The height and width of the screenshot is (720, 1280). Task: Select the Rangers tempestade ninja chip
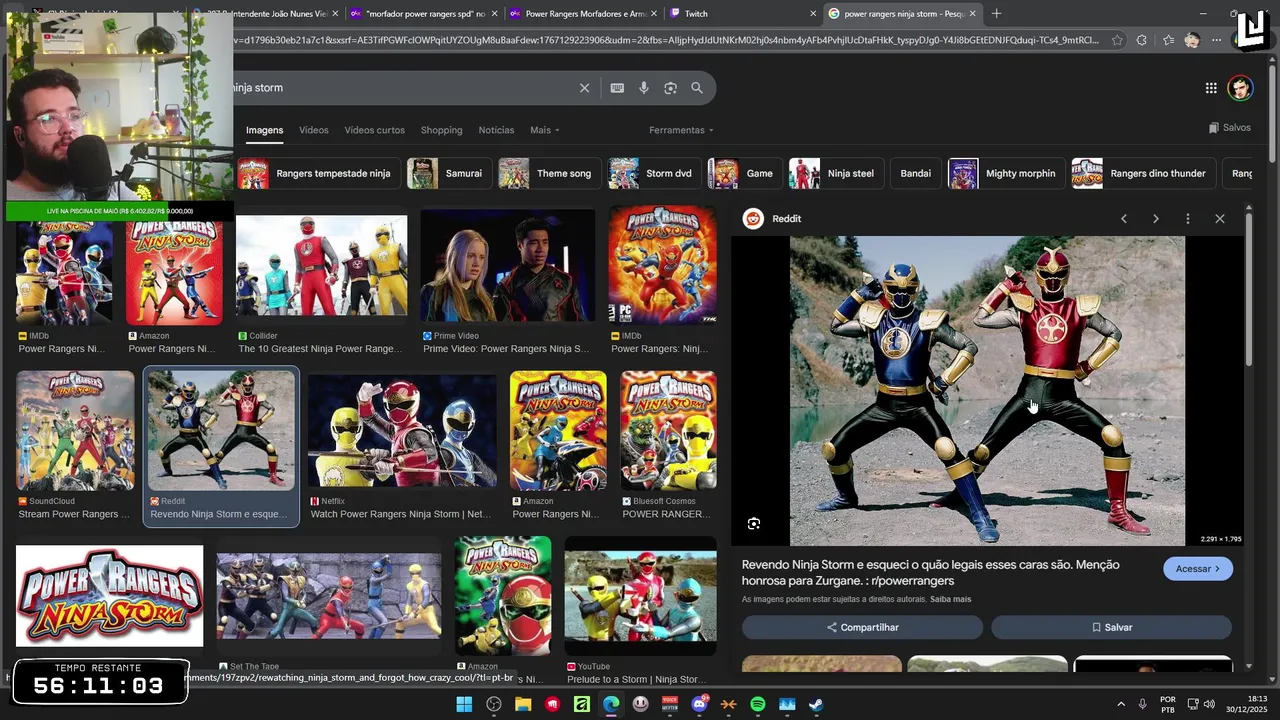[x=319, y=174]
